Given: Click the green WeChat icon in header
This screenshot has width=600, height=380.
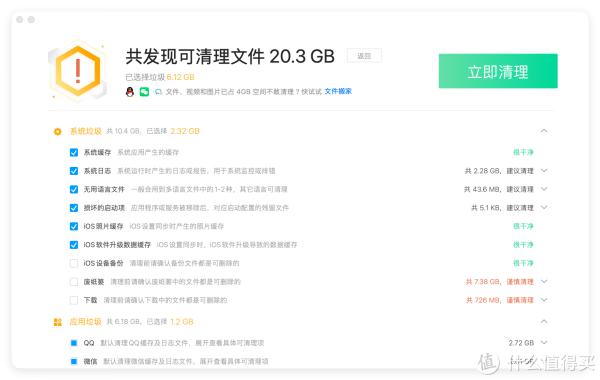Looking at the screenshot, I should pyautogui.click(x=144, y=92).
